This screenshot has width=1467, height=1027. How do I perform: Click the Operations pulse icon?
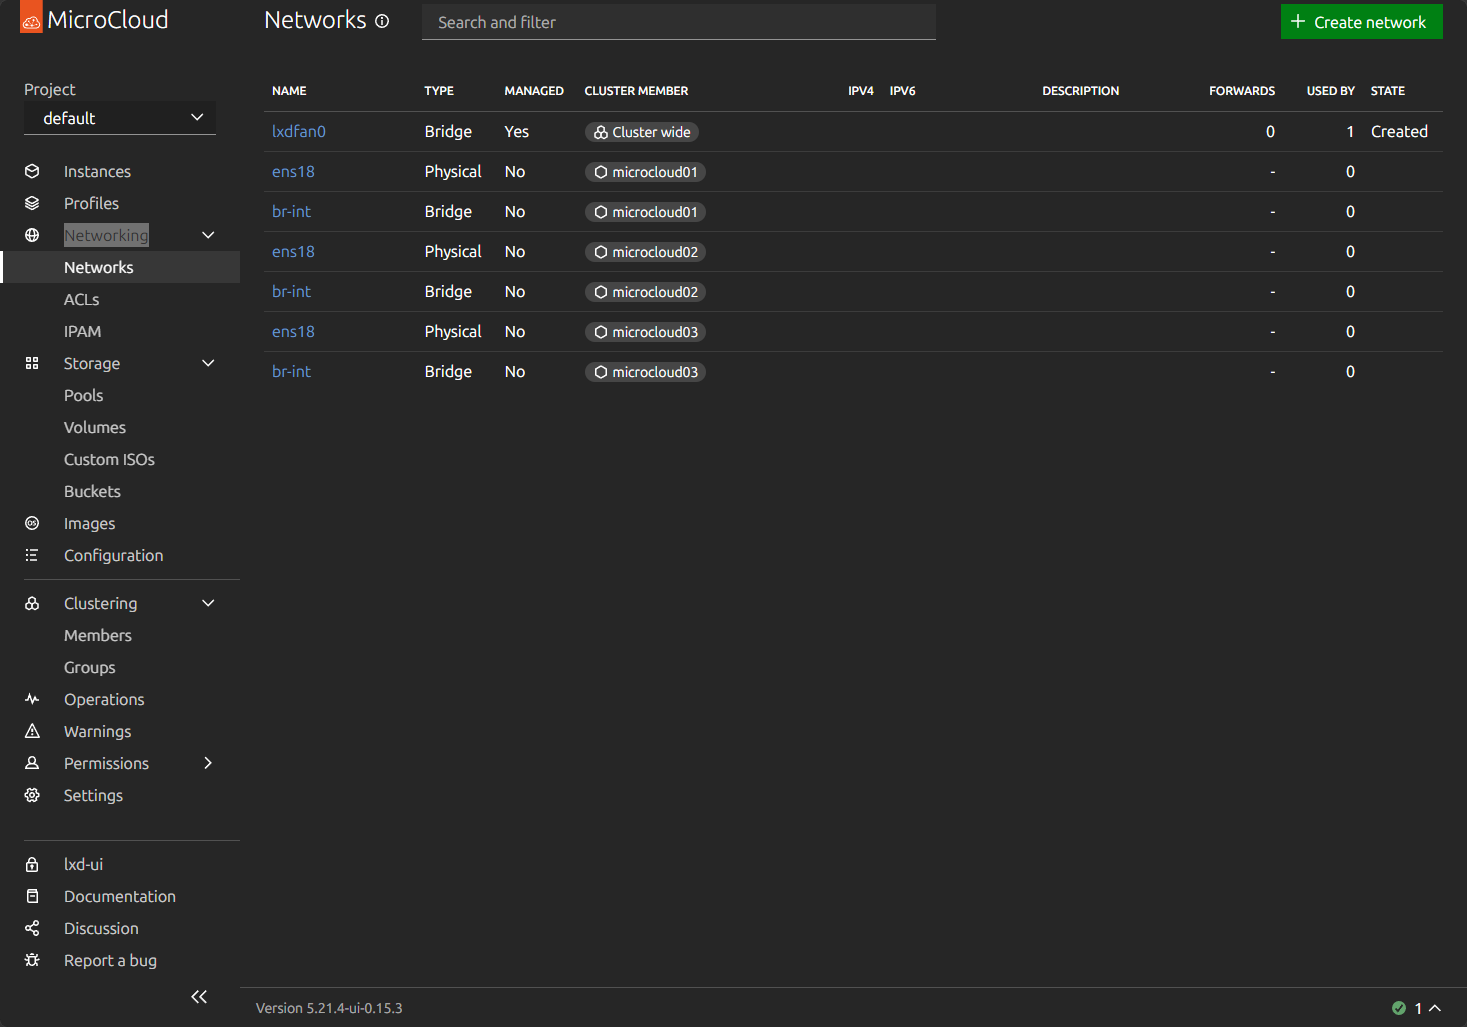pos(32,699)
